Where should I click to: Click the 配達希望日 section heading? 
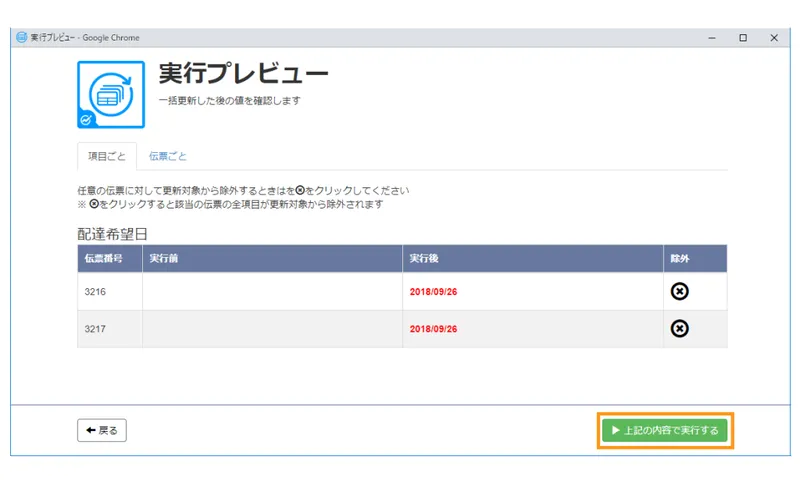pyautogui.click(x=112, y=234)
